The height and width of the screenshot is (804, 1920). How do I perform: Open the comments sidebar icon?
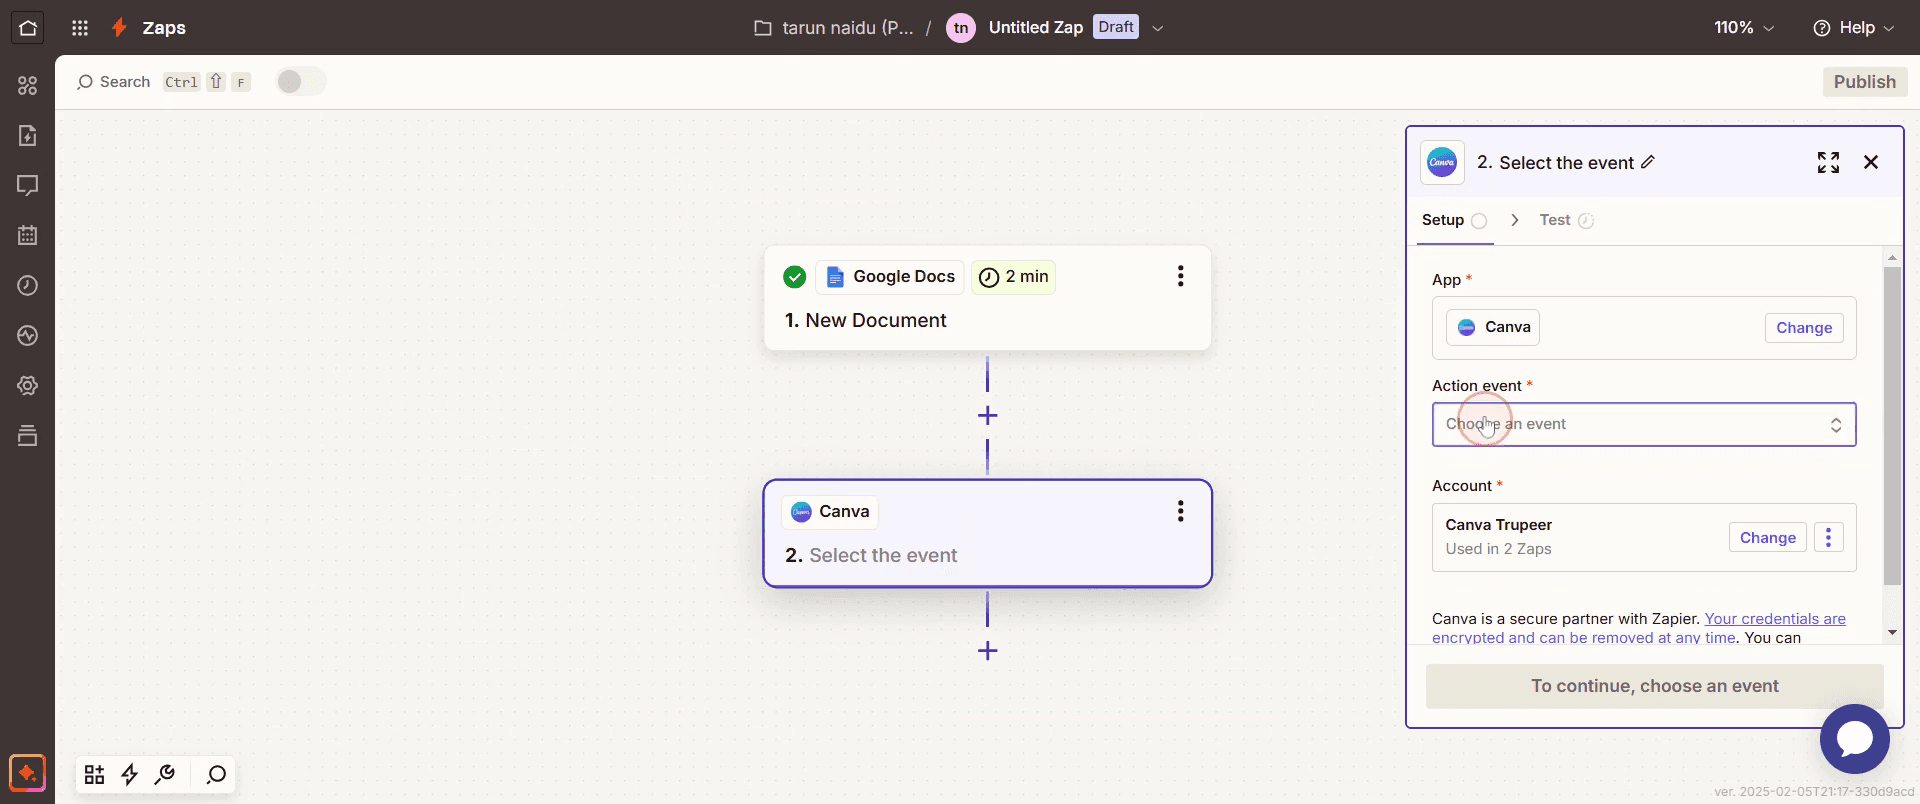pos(28,185)
